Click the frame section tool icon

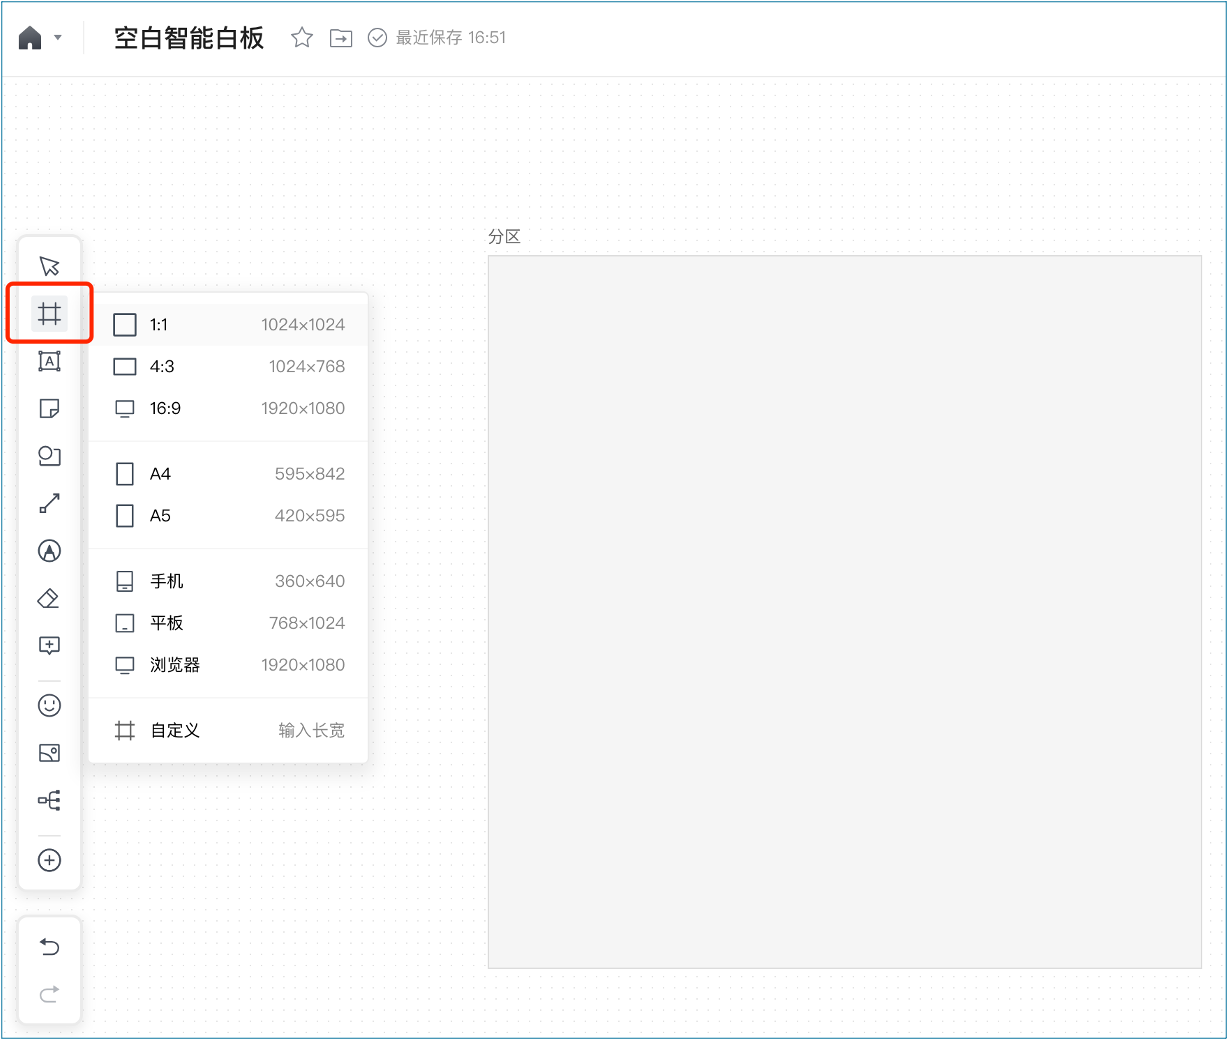(49, 314)
